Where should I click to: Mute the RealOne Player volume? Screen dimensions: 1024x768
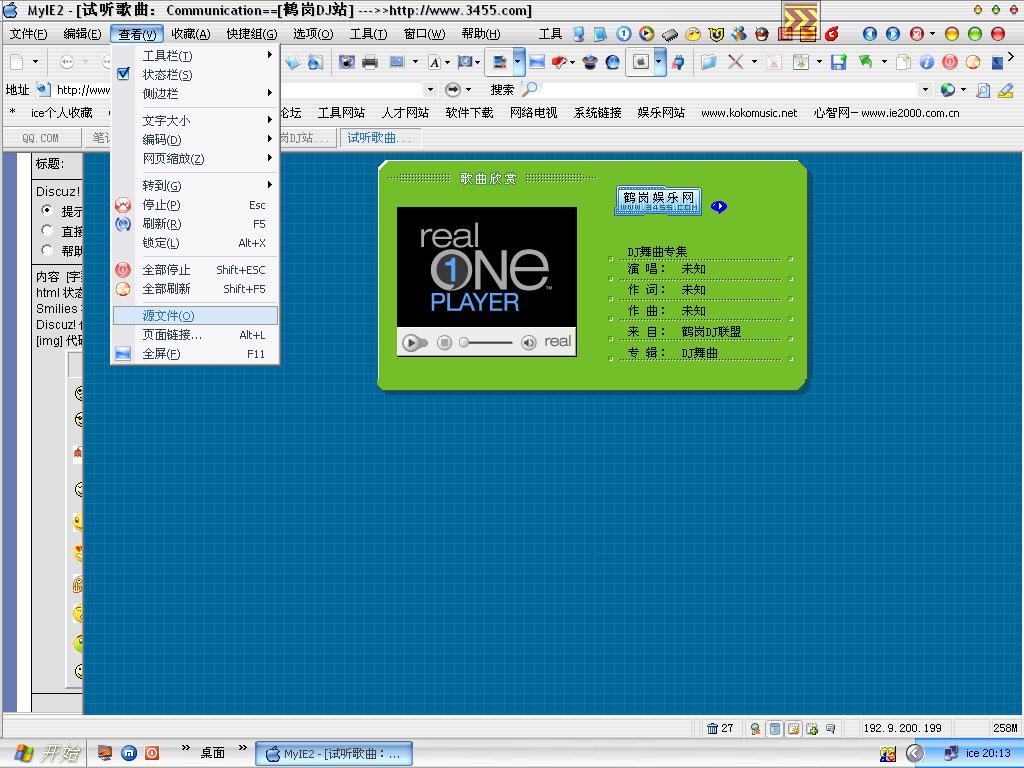(528, 342)
